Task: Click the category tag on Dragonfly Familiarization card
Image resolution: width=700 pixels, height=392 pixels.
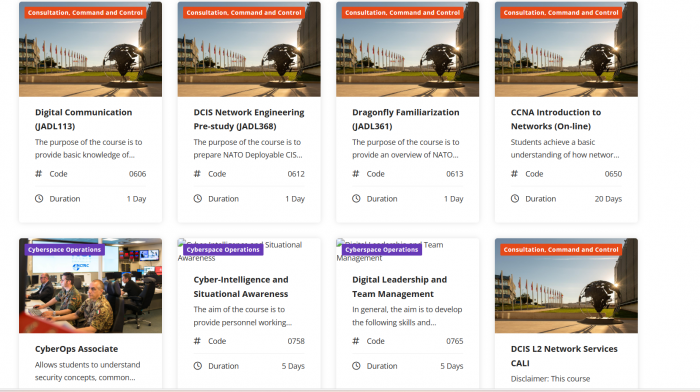Action: (x=402, y=13)
